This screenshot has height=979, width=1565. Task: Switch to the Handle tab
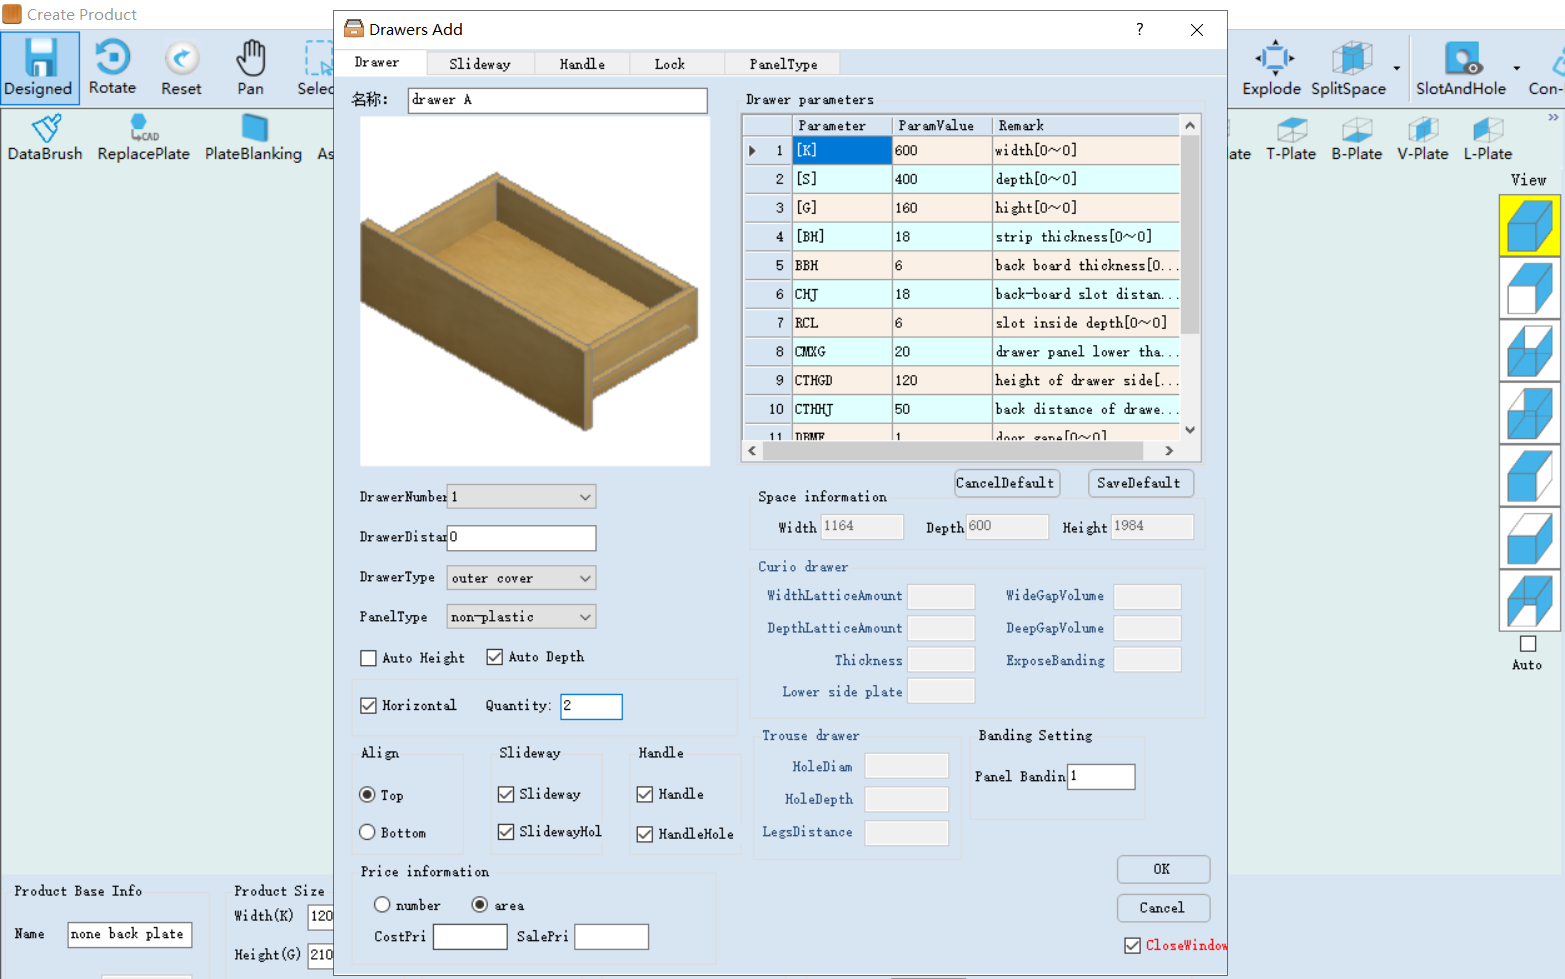pyautogui.click(x=582, y=64)
